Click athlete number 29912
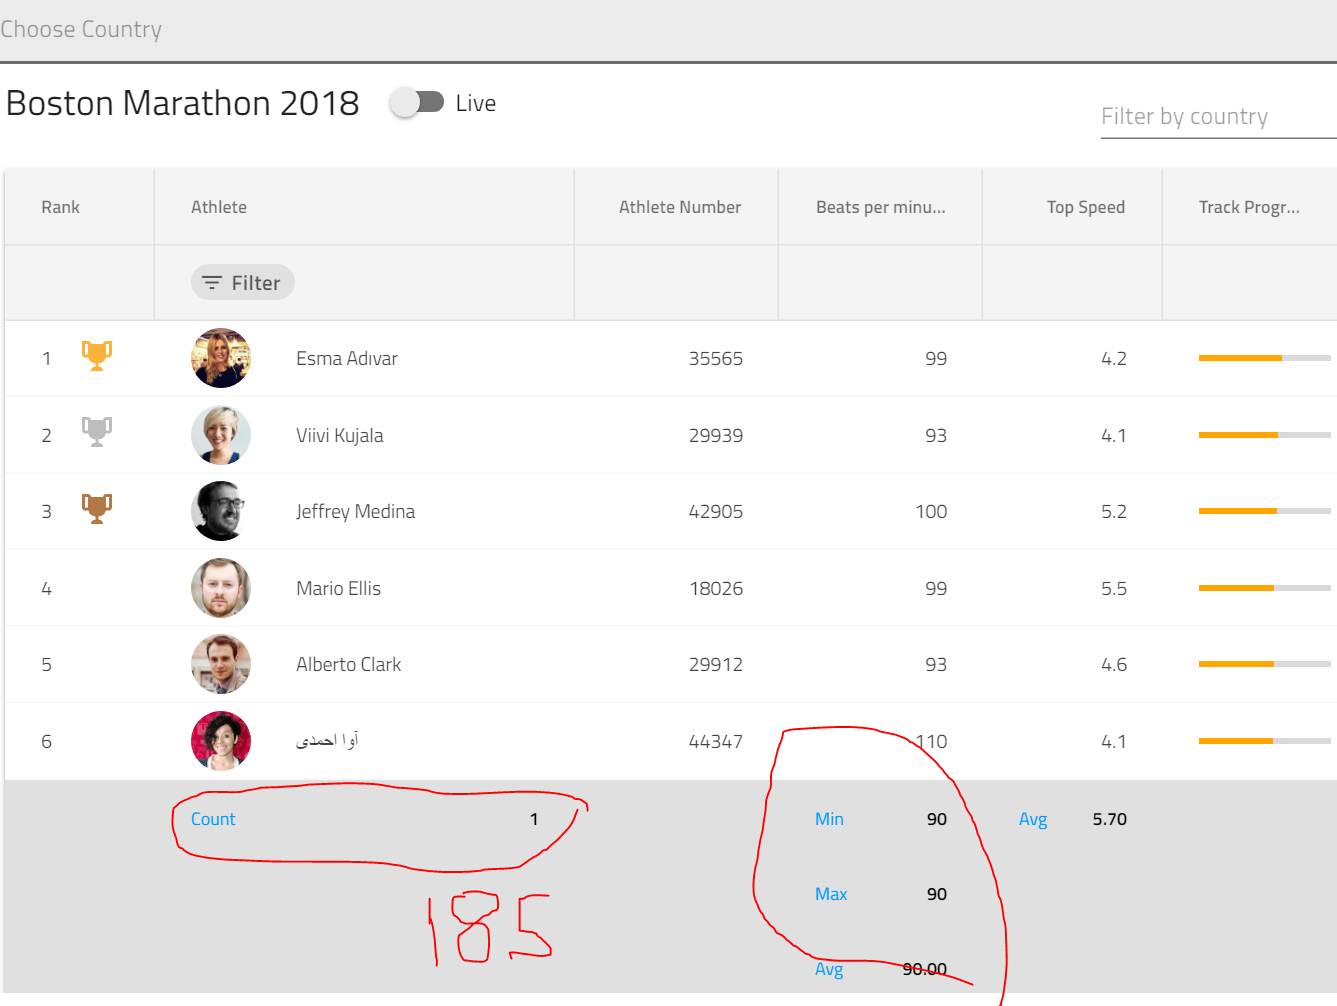The image size is (1337, 1006). pos(716,664)
